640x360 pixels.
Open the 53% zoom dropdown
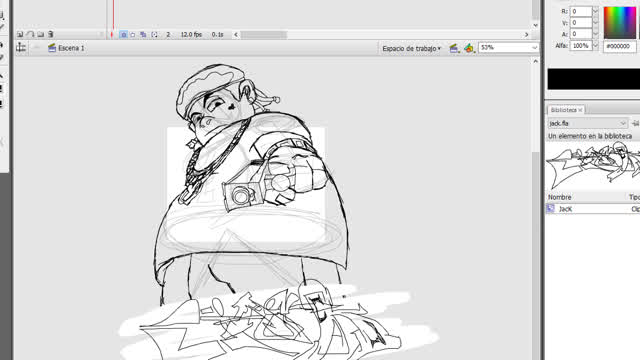(534, 48)
